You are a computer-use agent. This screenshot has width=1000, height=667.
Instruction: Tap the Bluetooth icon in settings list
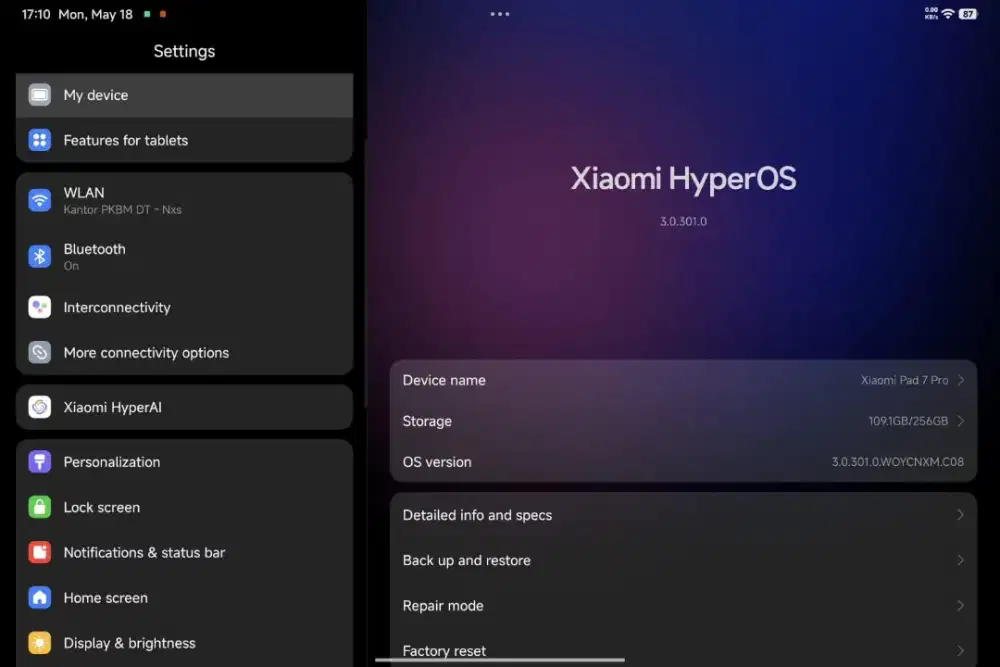[40, 256]
